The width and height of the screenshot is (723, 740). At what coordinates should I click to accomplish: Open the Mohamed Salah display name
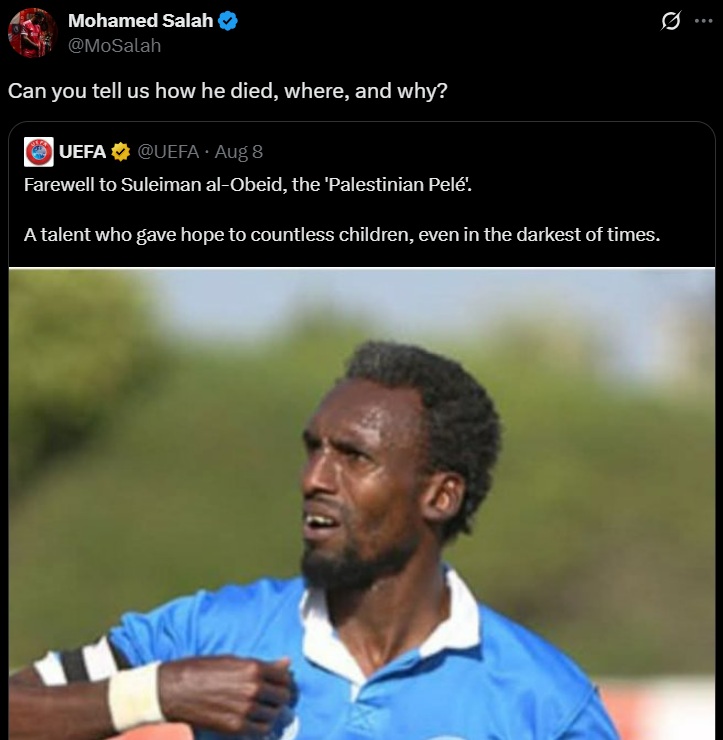point(140,21)
